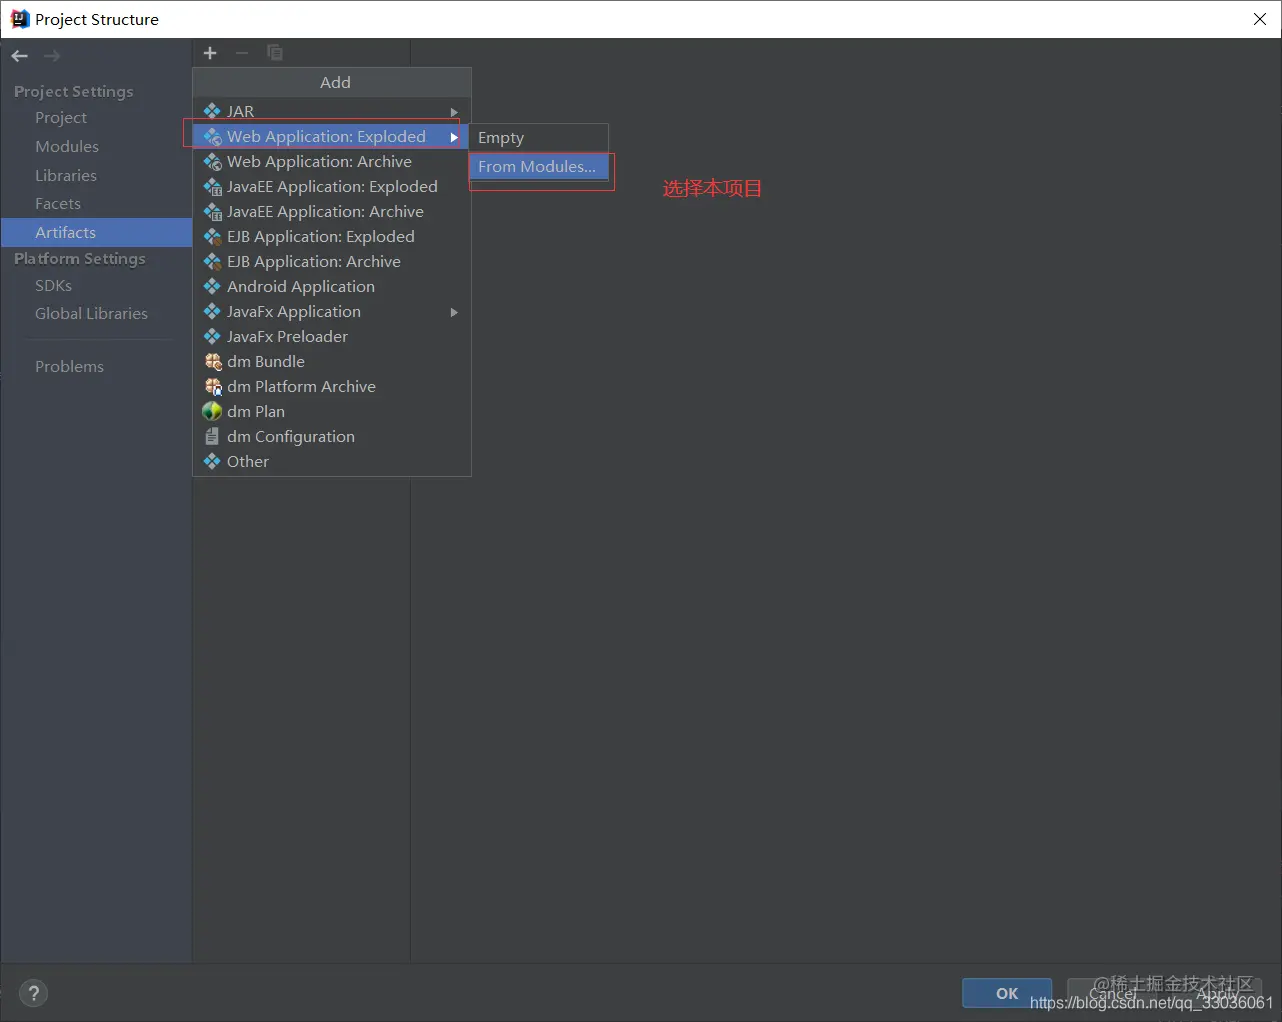This screenshot has width=1282, height=1022.
Task: Click the Copy artifact toolbar icon
Action: (x=275, y=53)
